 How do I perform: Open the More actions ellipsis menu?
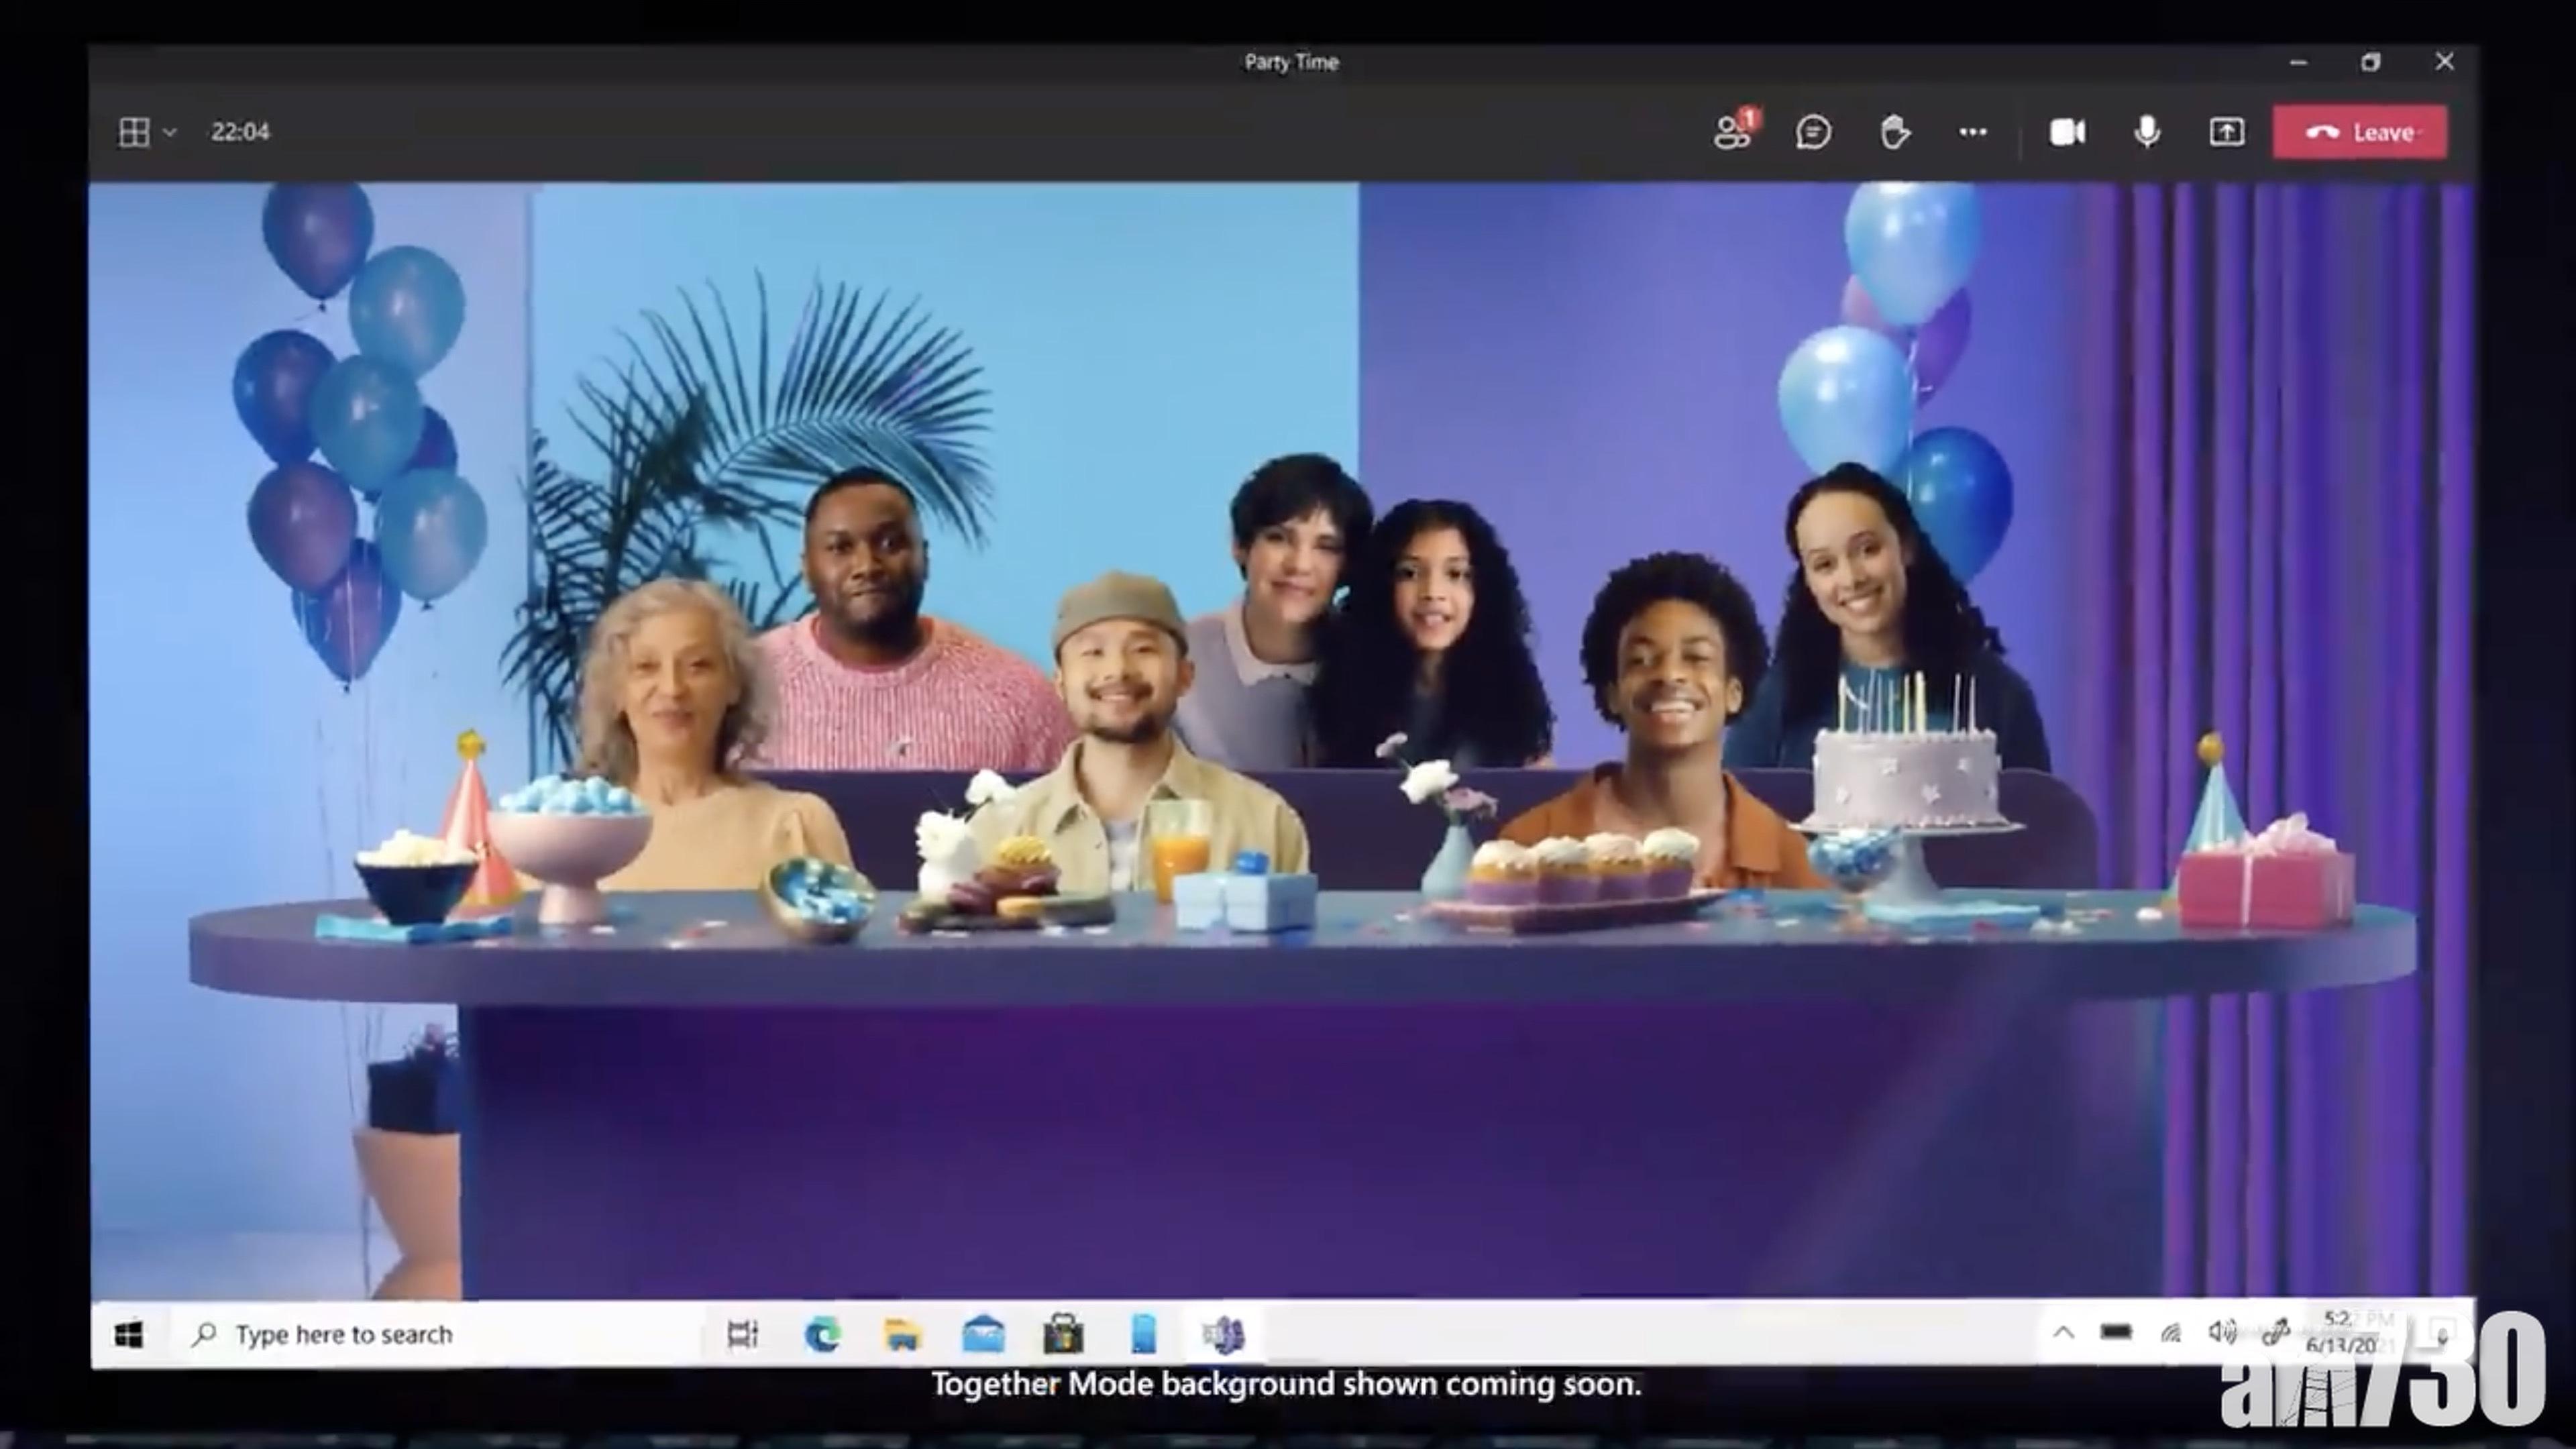tap(1972, 132)
